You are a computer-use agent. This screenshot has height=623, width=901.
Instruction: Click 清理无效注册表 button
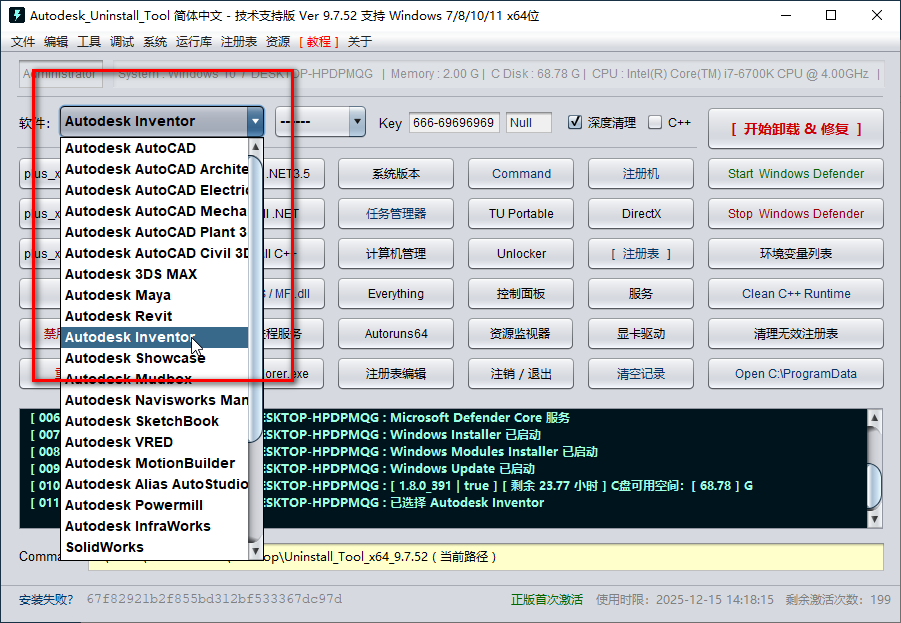tap(795, 333)
